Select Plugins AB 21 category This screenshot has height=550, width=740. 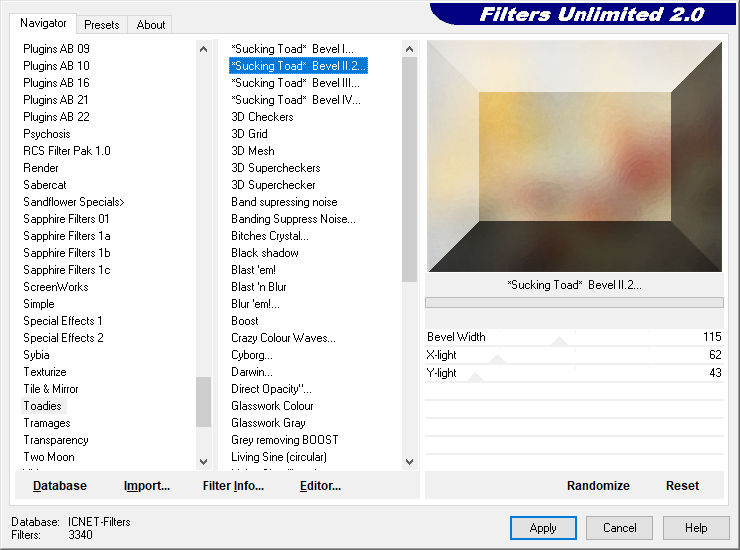coord(56,100)
